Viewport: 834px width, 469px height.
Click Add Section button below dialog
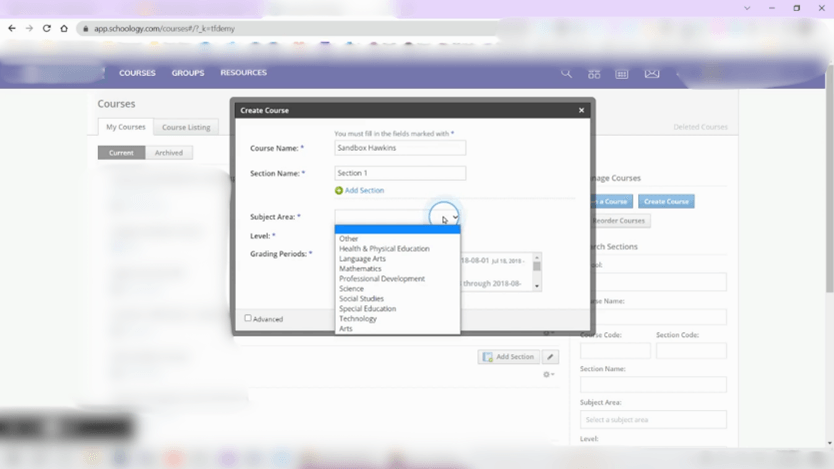508,357
